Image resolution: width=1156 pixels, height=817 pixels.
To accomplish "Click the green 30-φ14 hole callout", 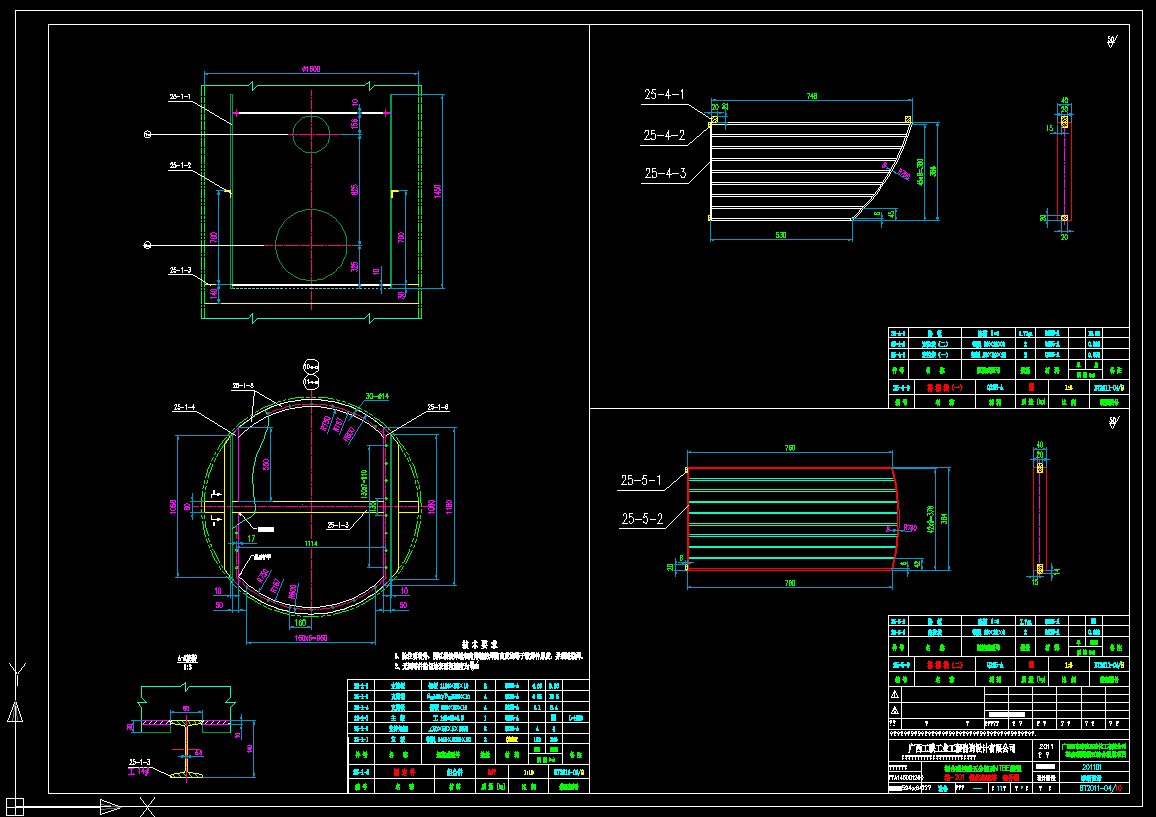I will coord(377,397).
